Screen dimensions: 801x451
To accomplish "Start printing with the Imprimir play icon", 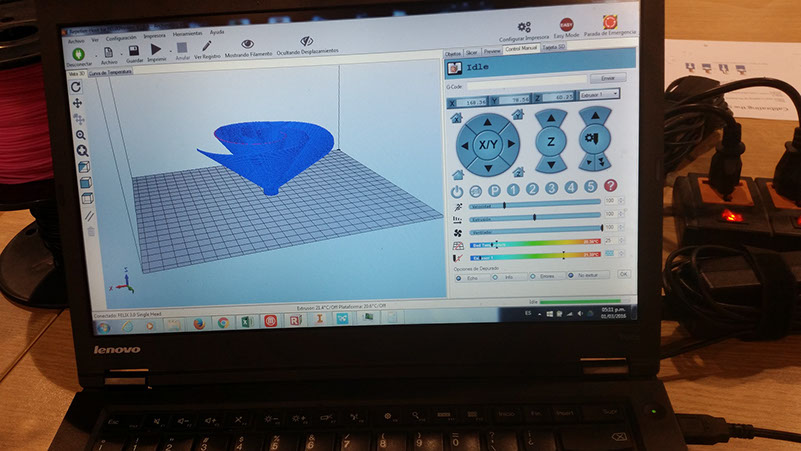I will (x=156, y=49).
